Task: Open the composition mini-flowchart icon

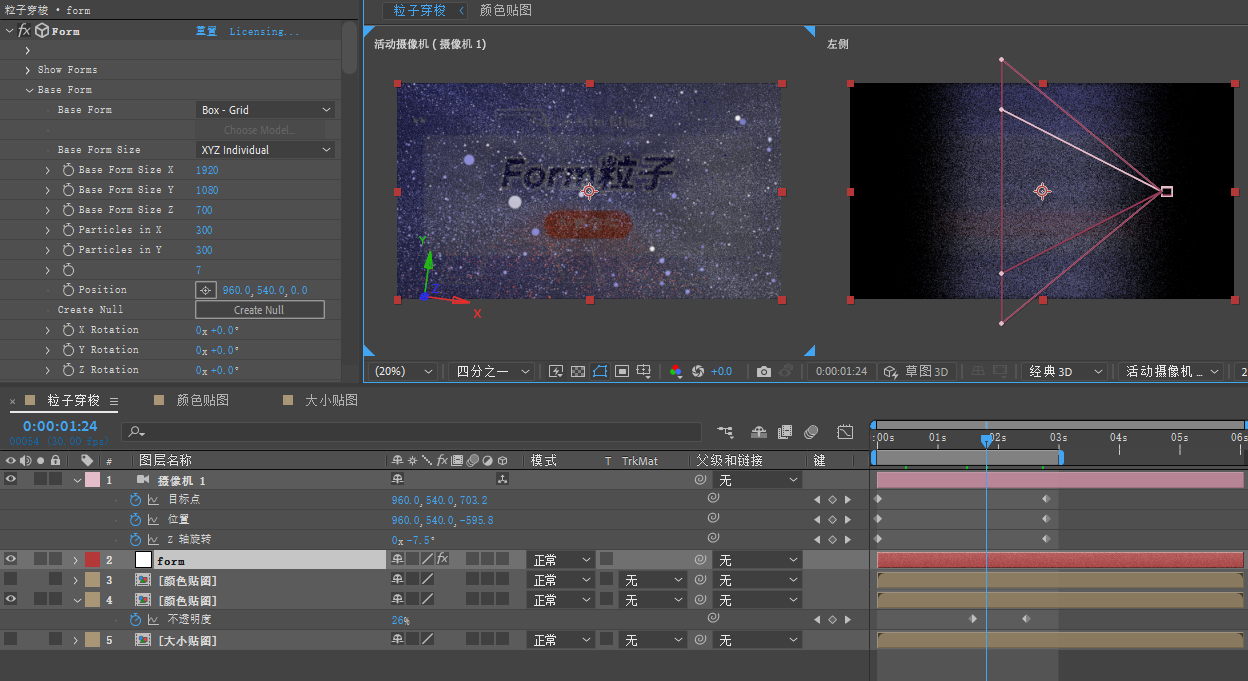Action: click(x=725, y=432)
